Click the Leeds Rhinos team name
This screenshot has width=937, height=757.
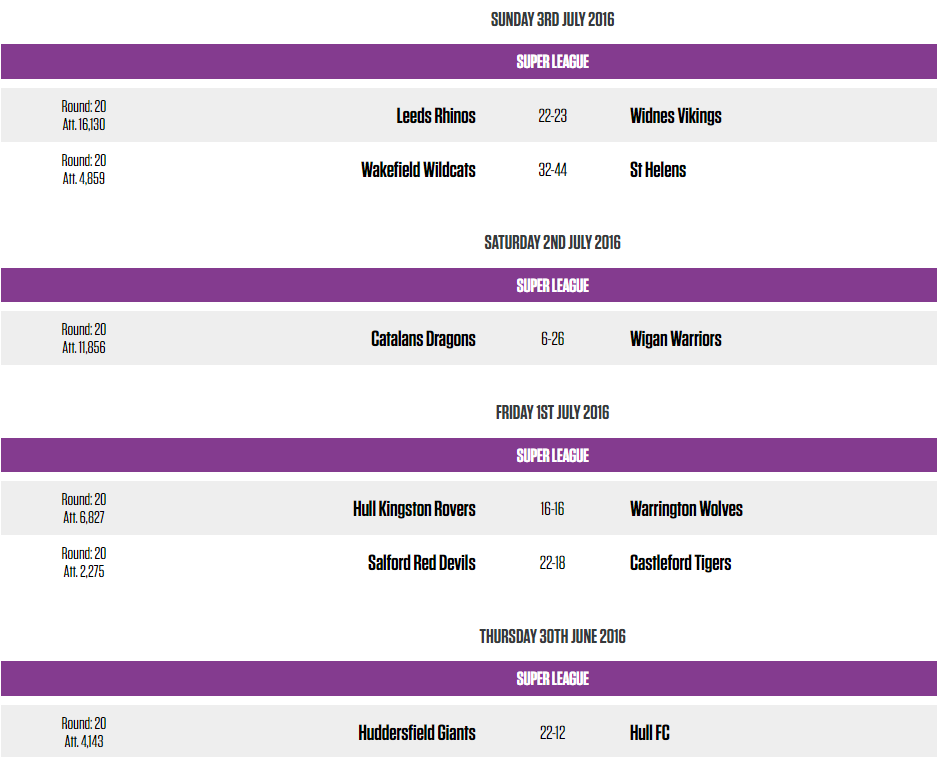(x=436, y=116)
